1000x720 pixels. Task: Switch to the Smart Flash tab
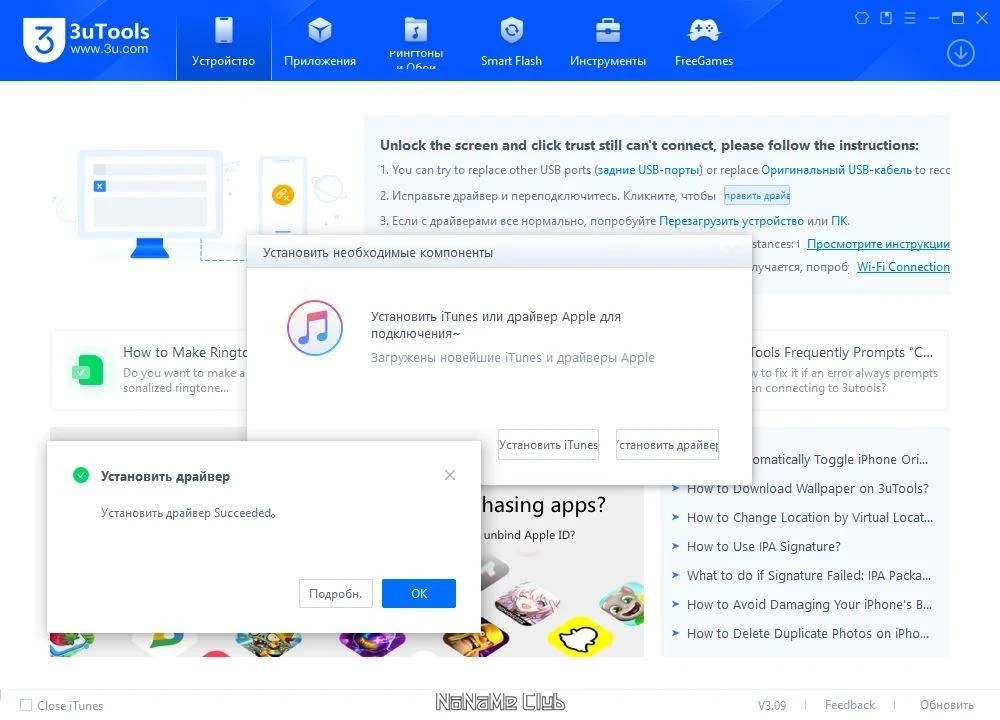pyautogui.click(x=511, y=41)
